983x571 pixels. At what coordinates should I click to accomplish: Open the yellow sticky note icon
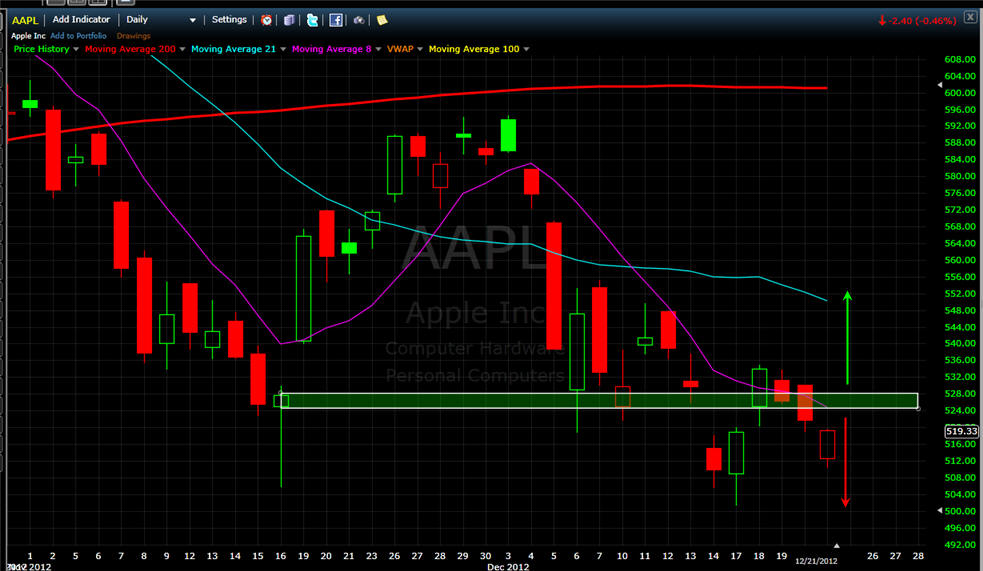[x=382, y=20]
